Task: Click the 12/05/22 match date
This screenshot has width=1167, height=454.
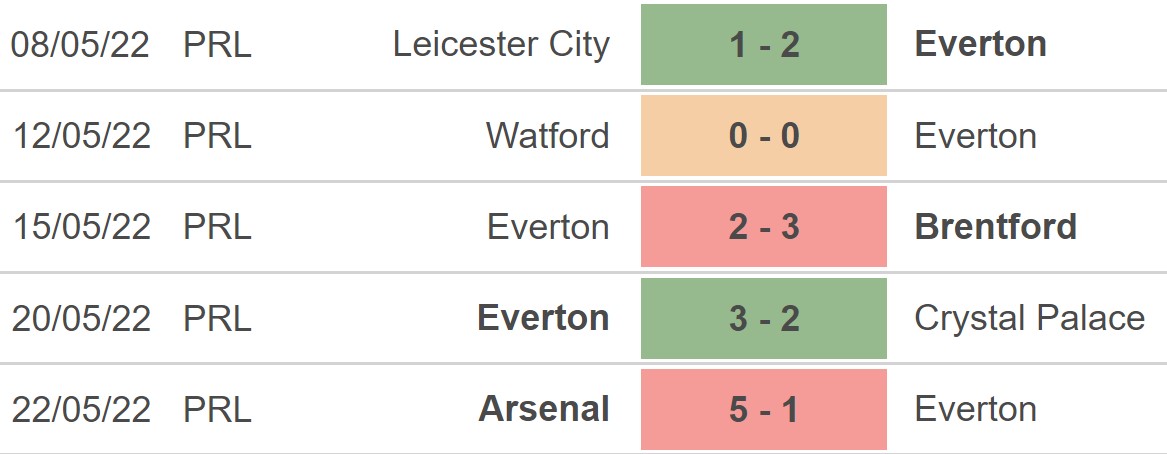Action: click(x=80, y=136)
